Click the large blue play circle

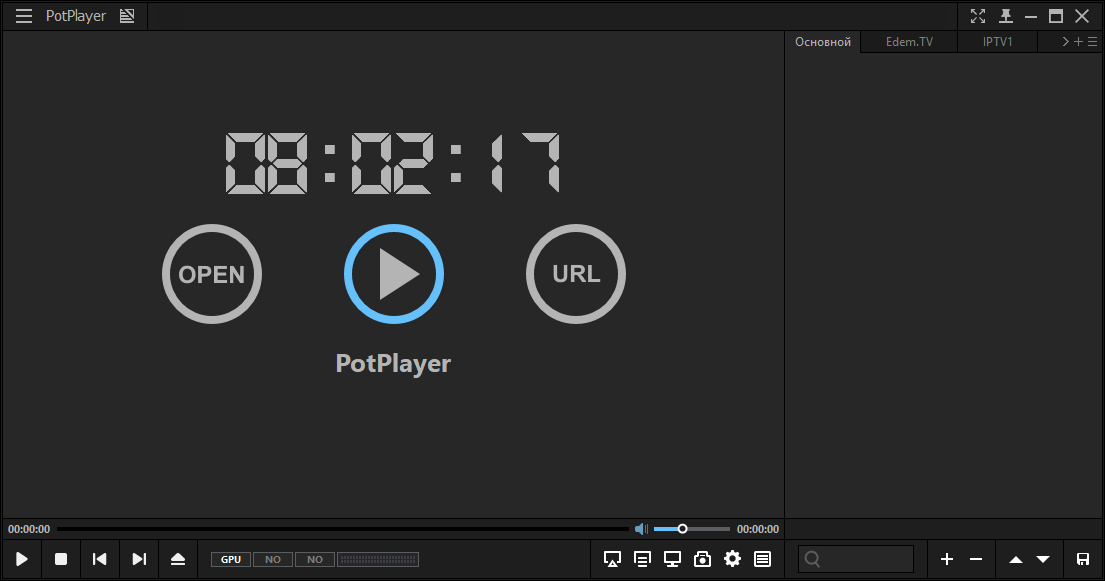pos(394,274)
